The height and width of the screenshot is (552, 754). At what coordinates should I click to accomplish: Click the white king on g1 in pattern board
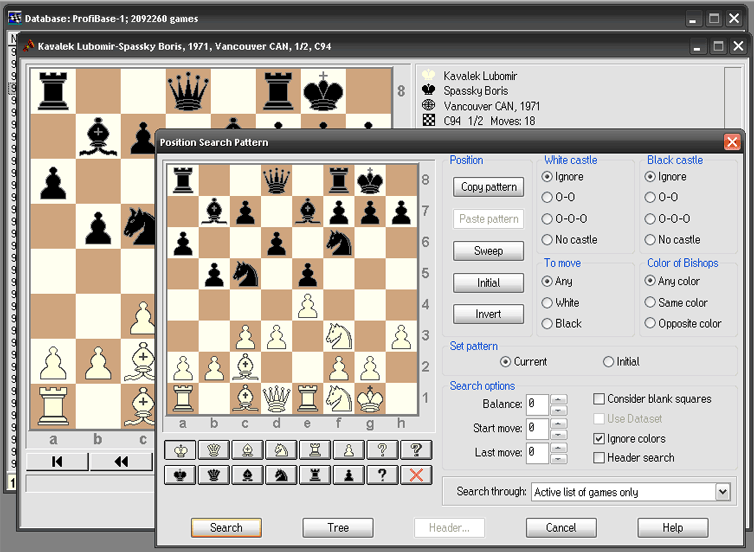pyautogui.click(x=370, y=399)
